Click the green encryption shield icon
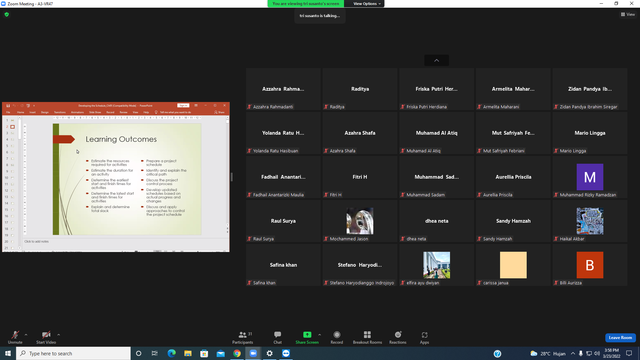This screenshot has height=360, width=640. 7,14
